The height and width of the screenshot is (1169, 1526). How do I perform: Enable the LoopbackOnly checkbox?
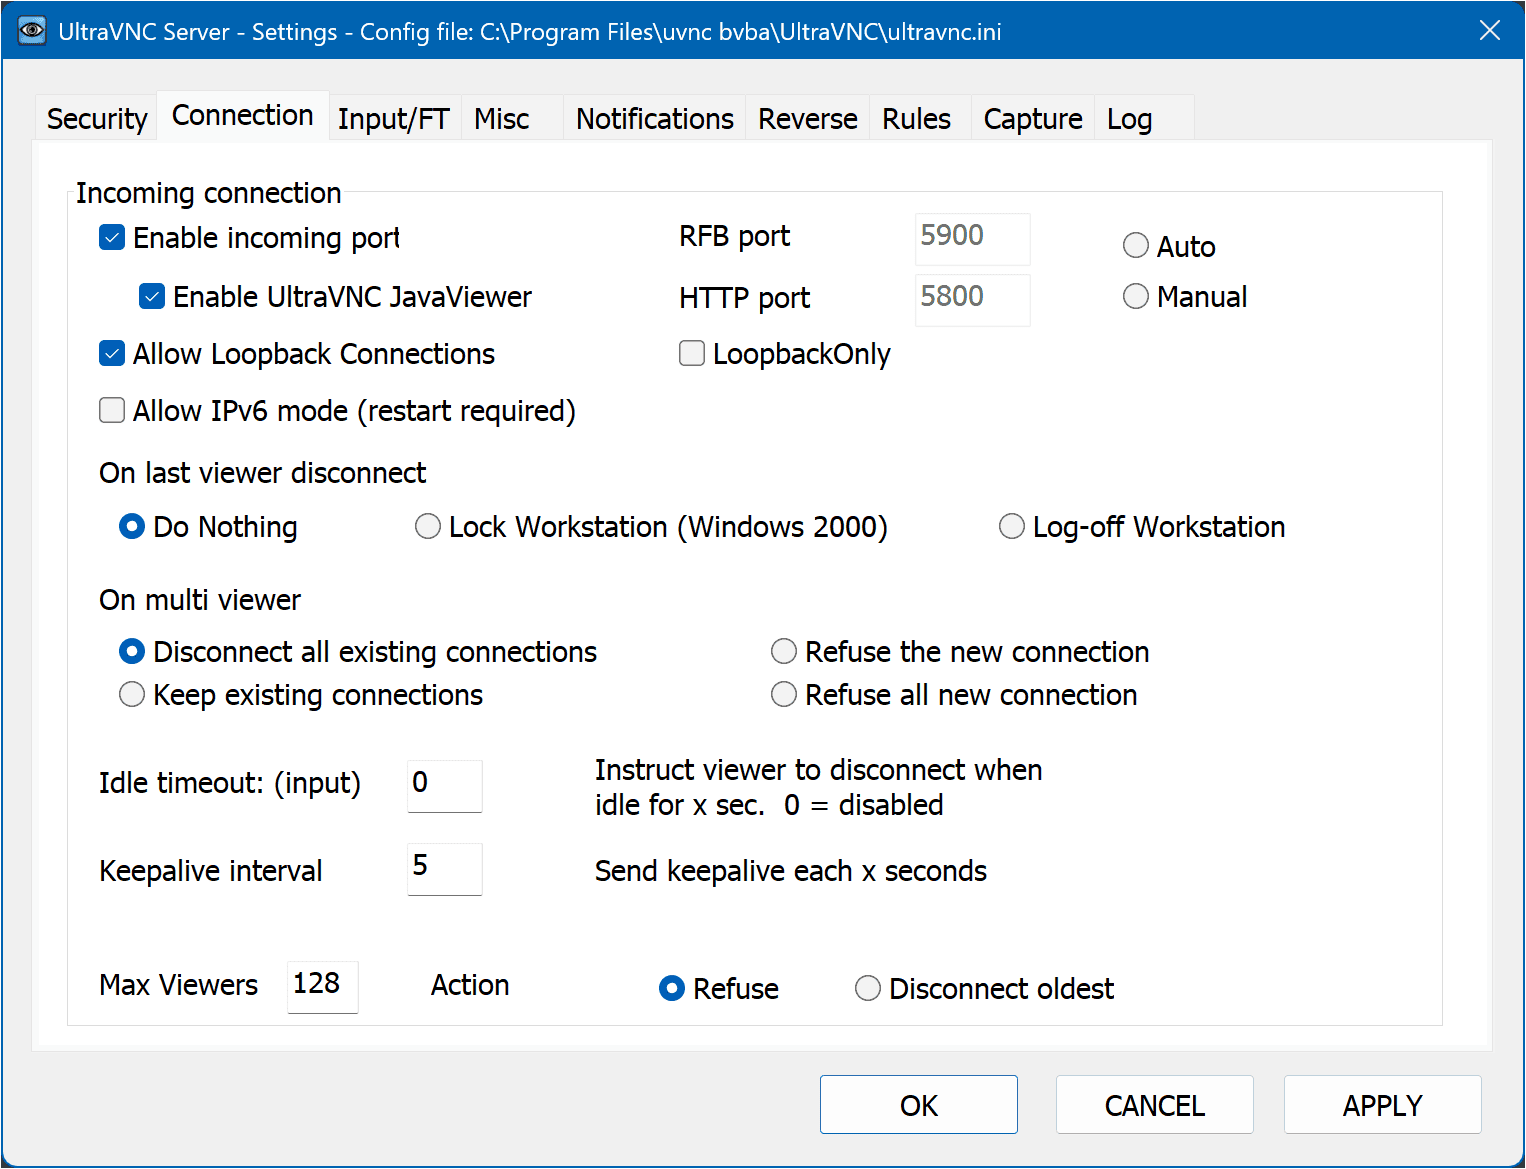click(x=692, y=354)
